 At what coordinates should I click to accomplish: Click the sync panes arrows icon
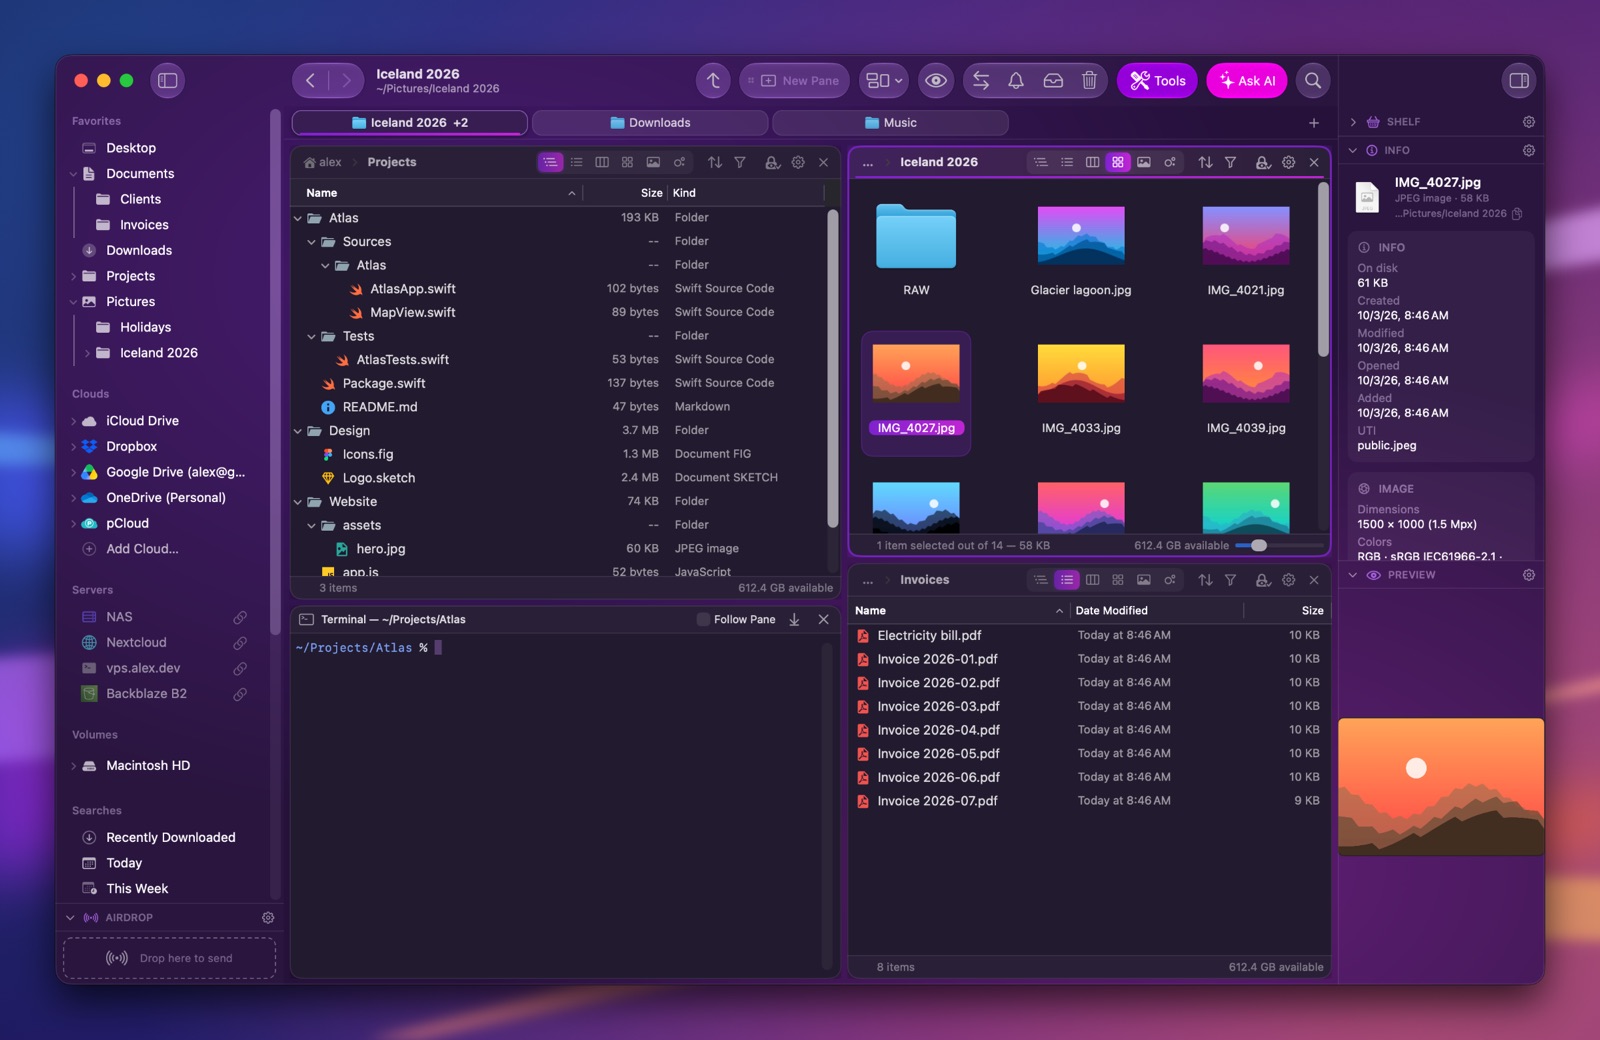(x=981, y=81)
